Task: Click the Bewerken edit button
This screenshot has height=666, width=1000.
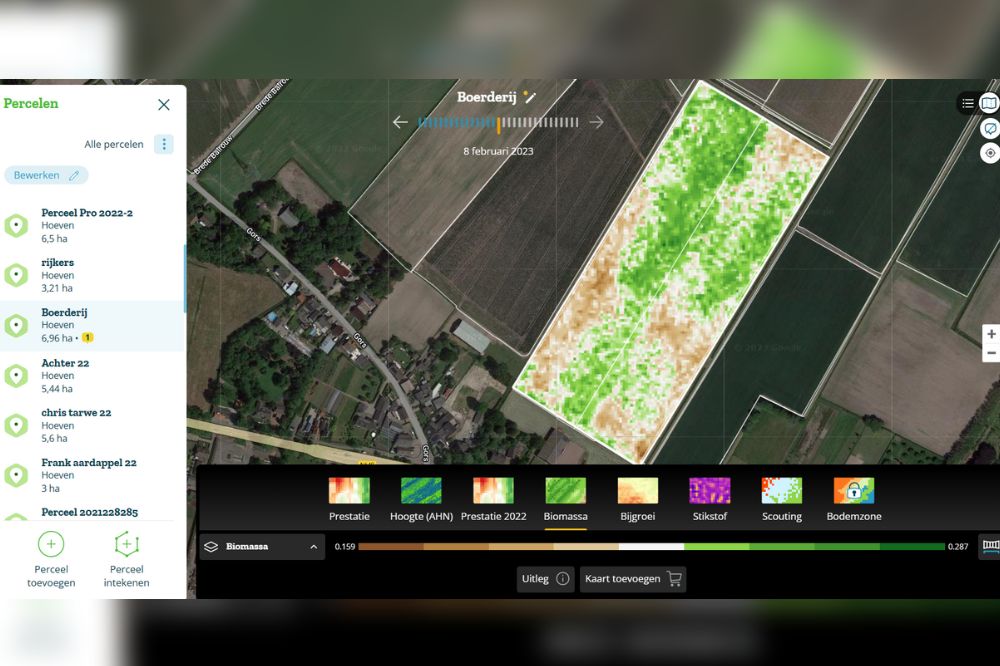Action: (46, 175)
